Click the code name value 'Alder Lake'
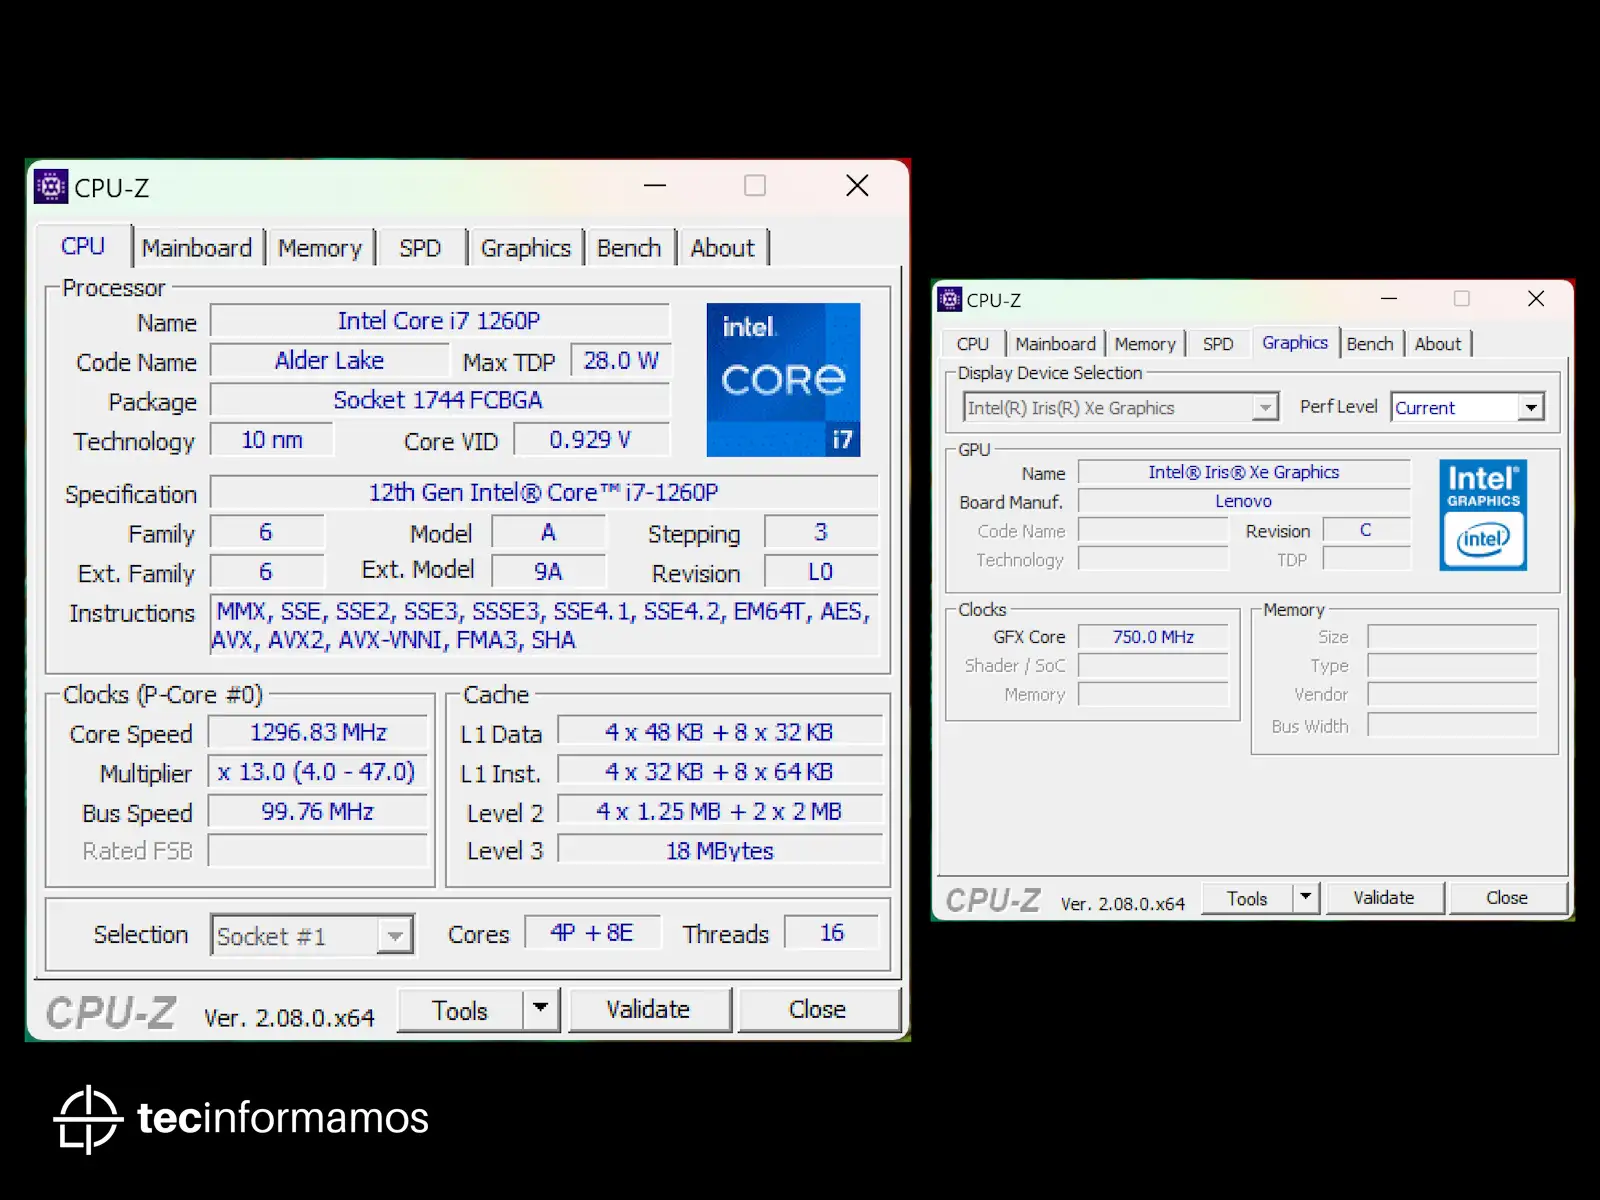Viewport: 1600px width, 1200px height. tap(329, 361)
